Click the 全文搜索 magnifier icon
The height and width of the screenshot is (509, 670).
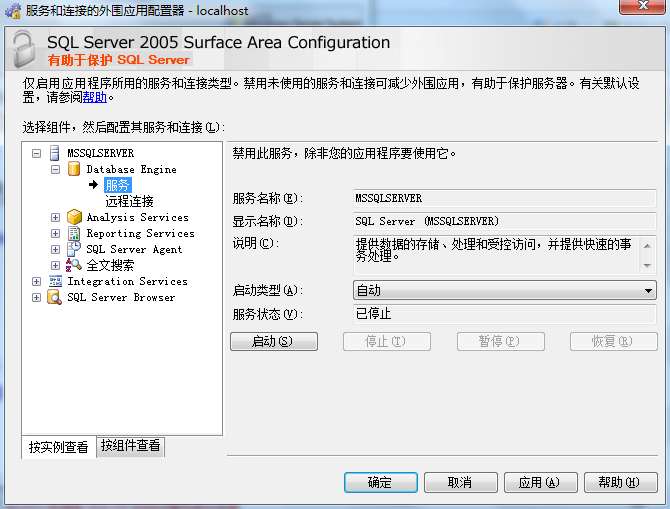click(74, 265)
